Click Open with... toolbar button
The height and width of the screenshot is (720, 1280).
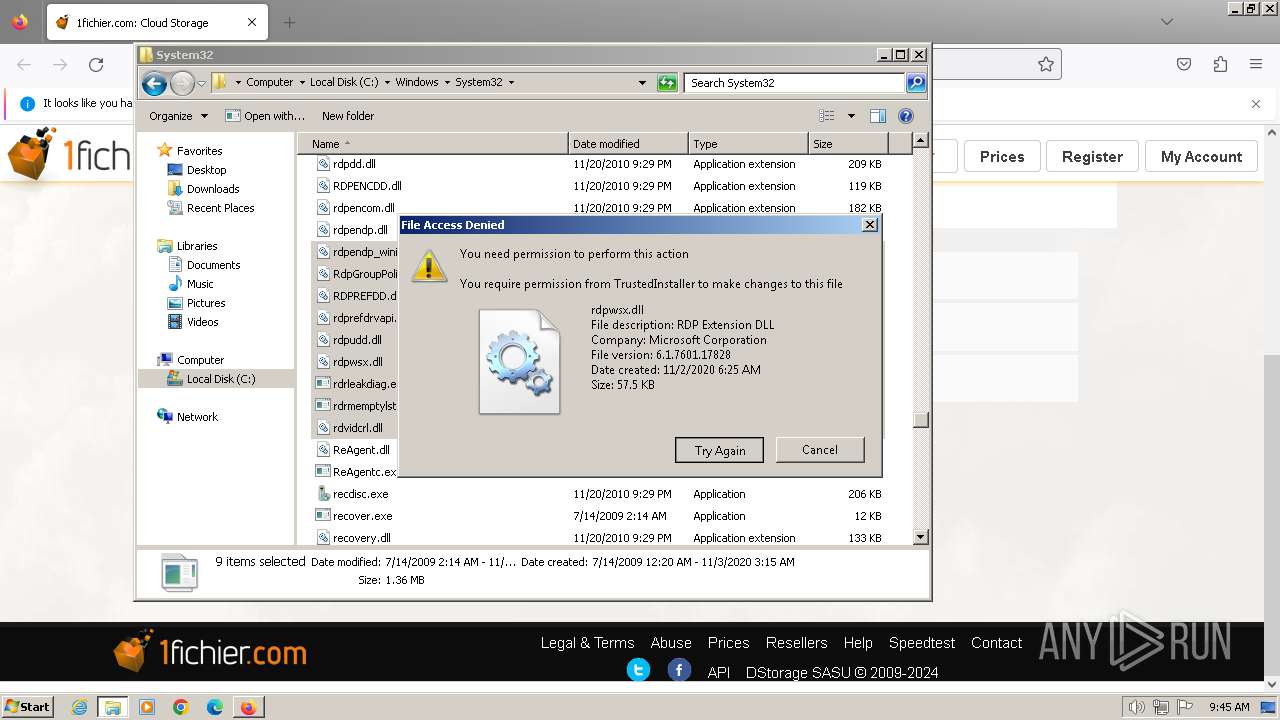pyautogui.click(x=265, y=116)
